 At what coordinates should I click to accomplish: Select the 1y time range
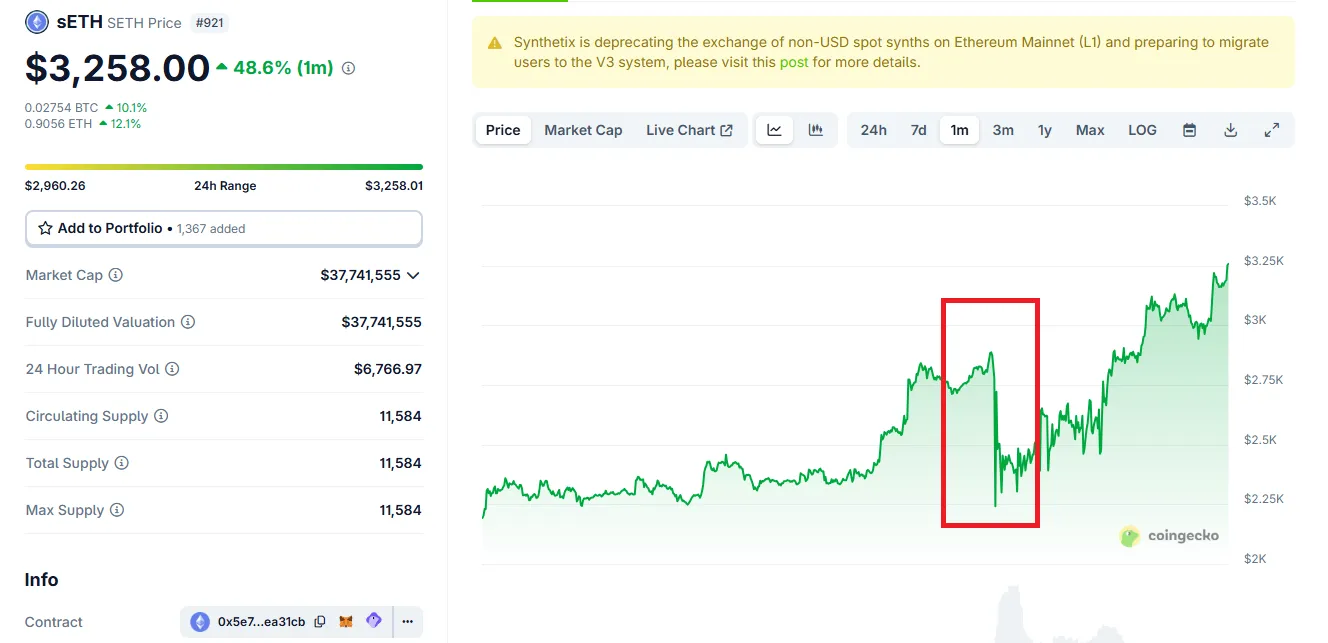[x=1044, y=130]
